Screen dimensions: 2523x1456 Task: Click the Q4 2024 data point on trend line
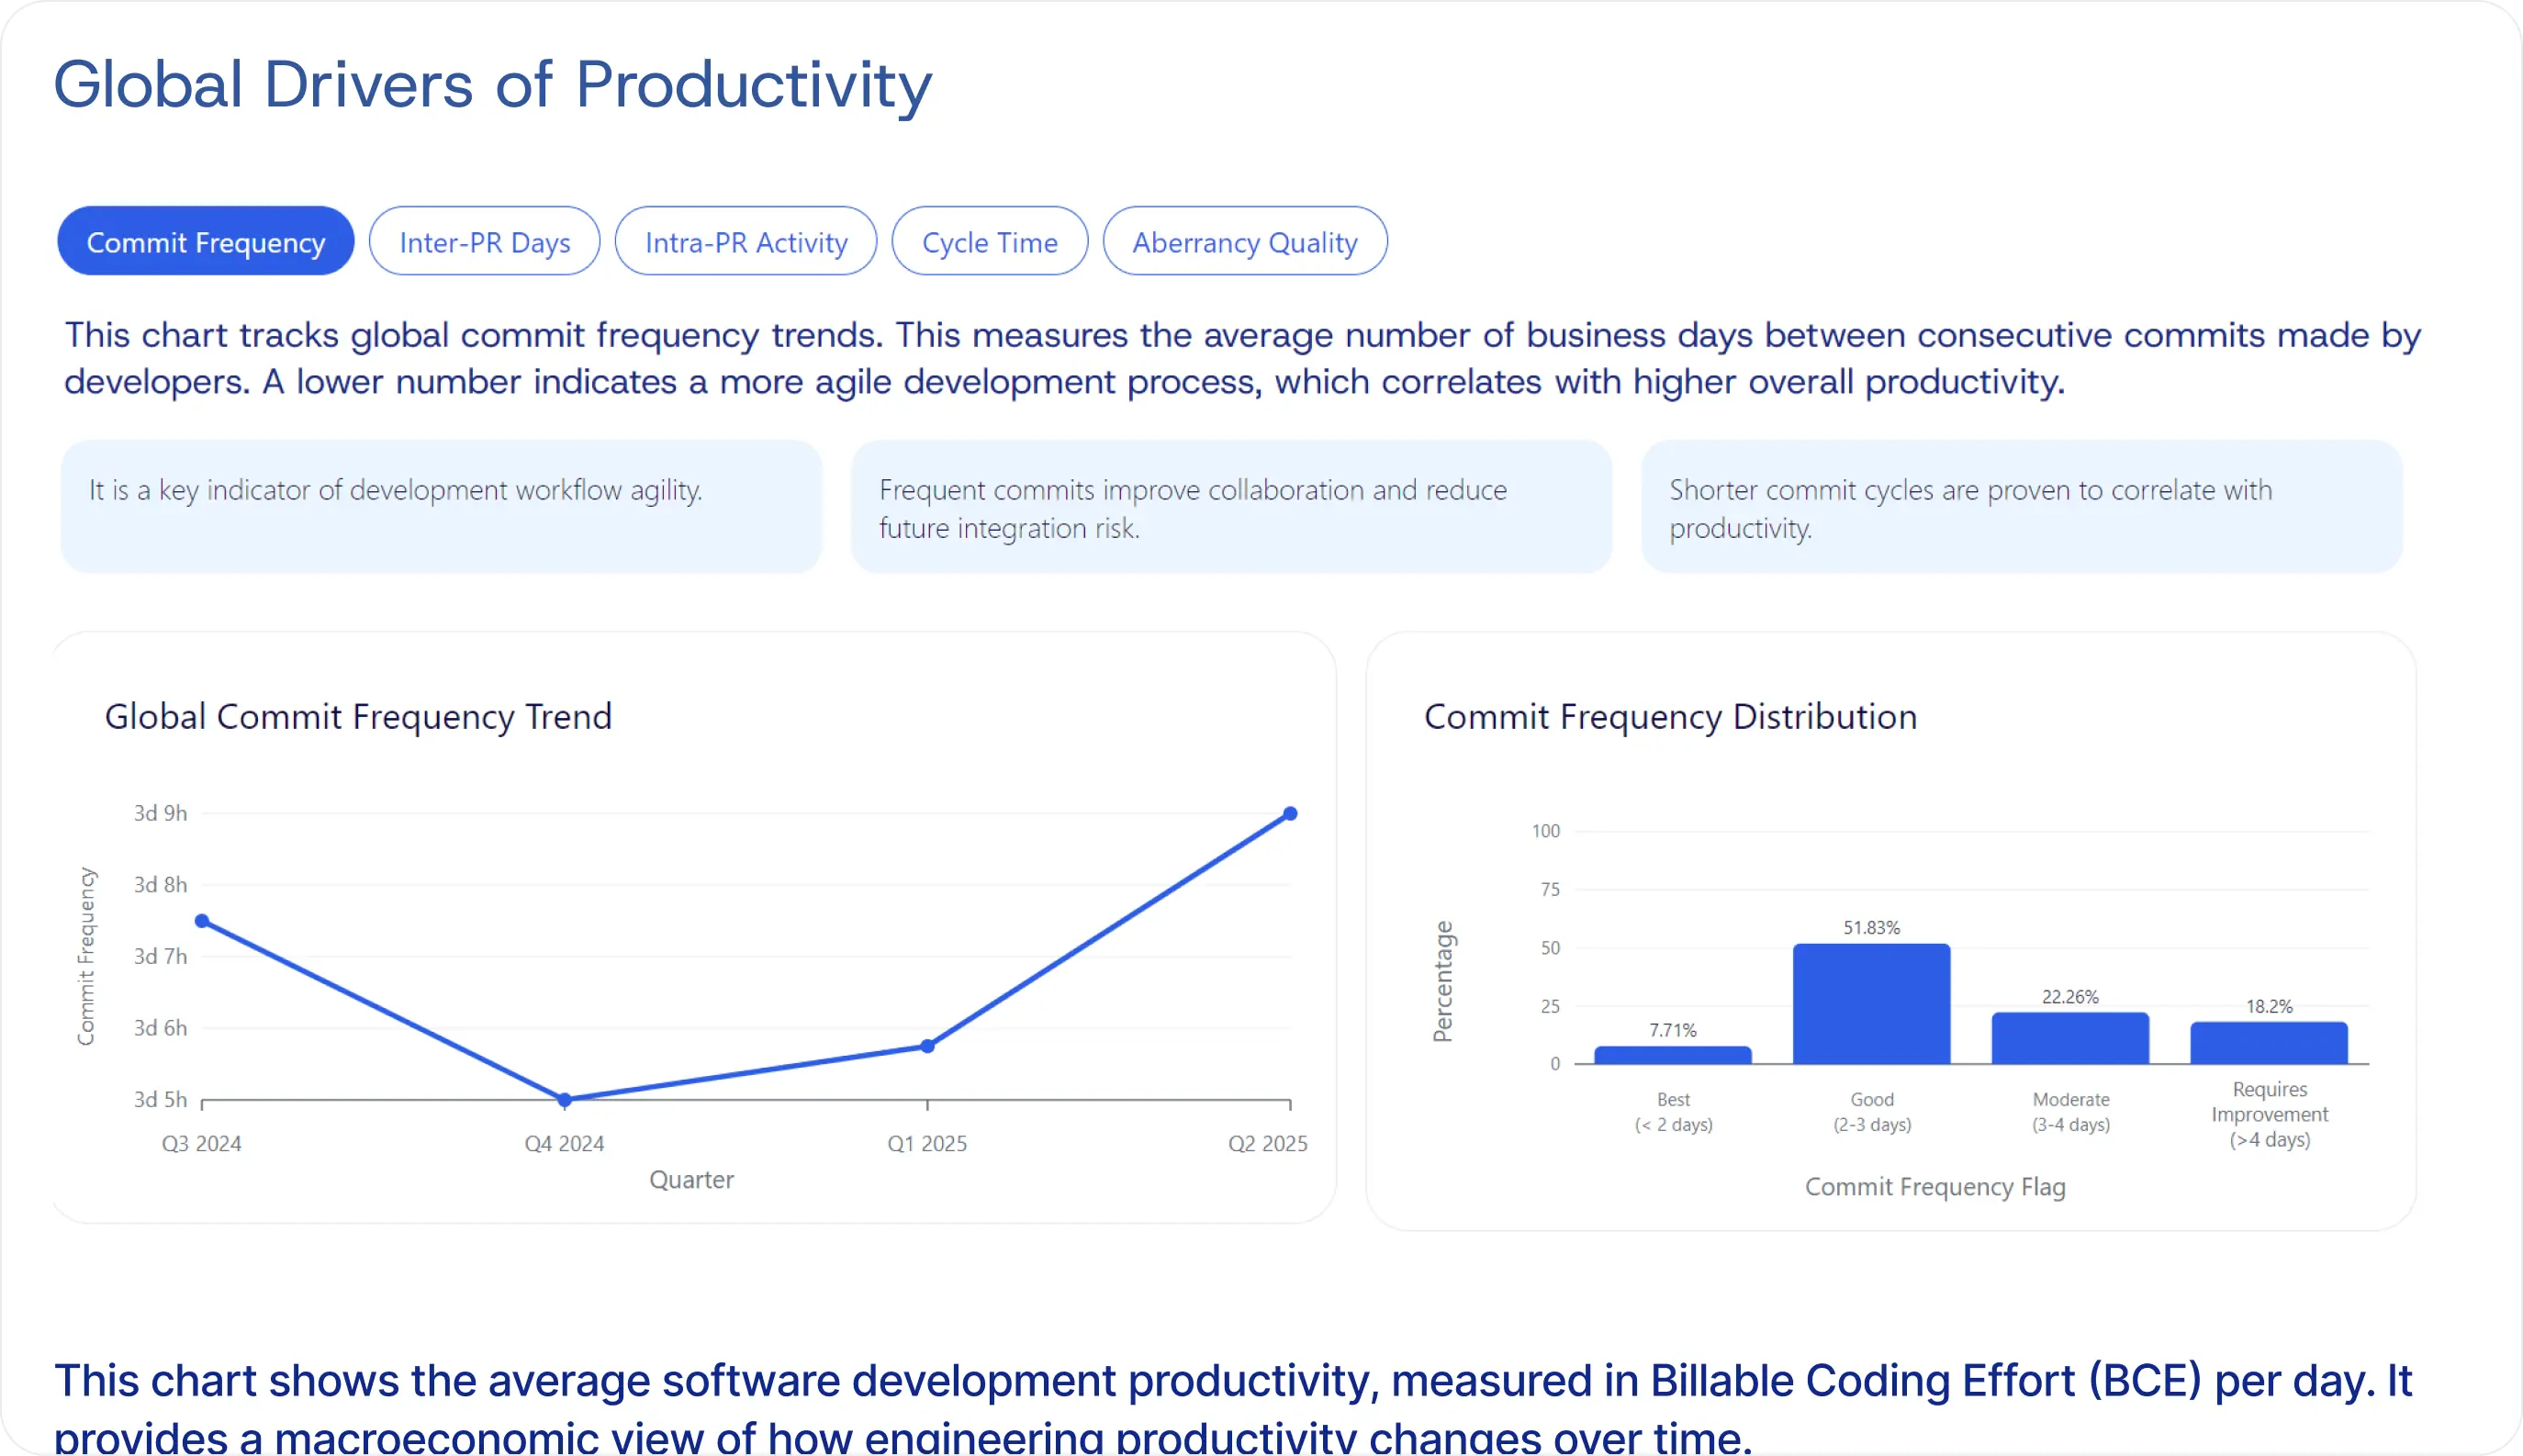click(564, 1100)
